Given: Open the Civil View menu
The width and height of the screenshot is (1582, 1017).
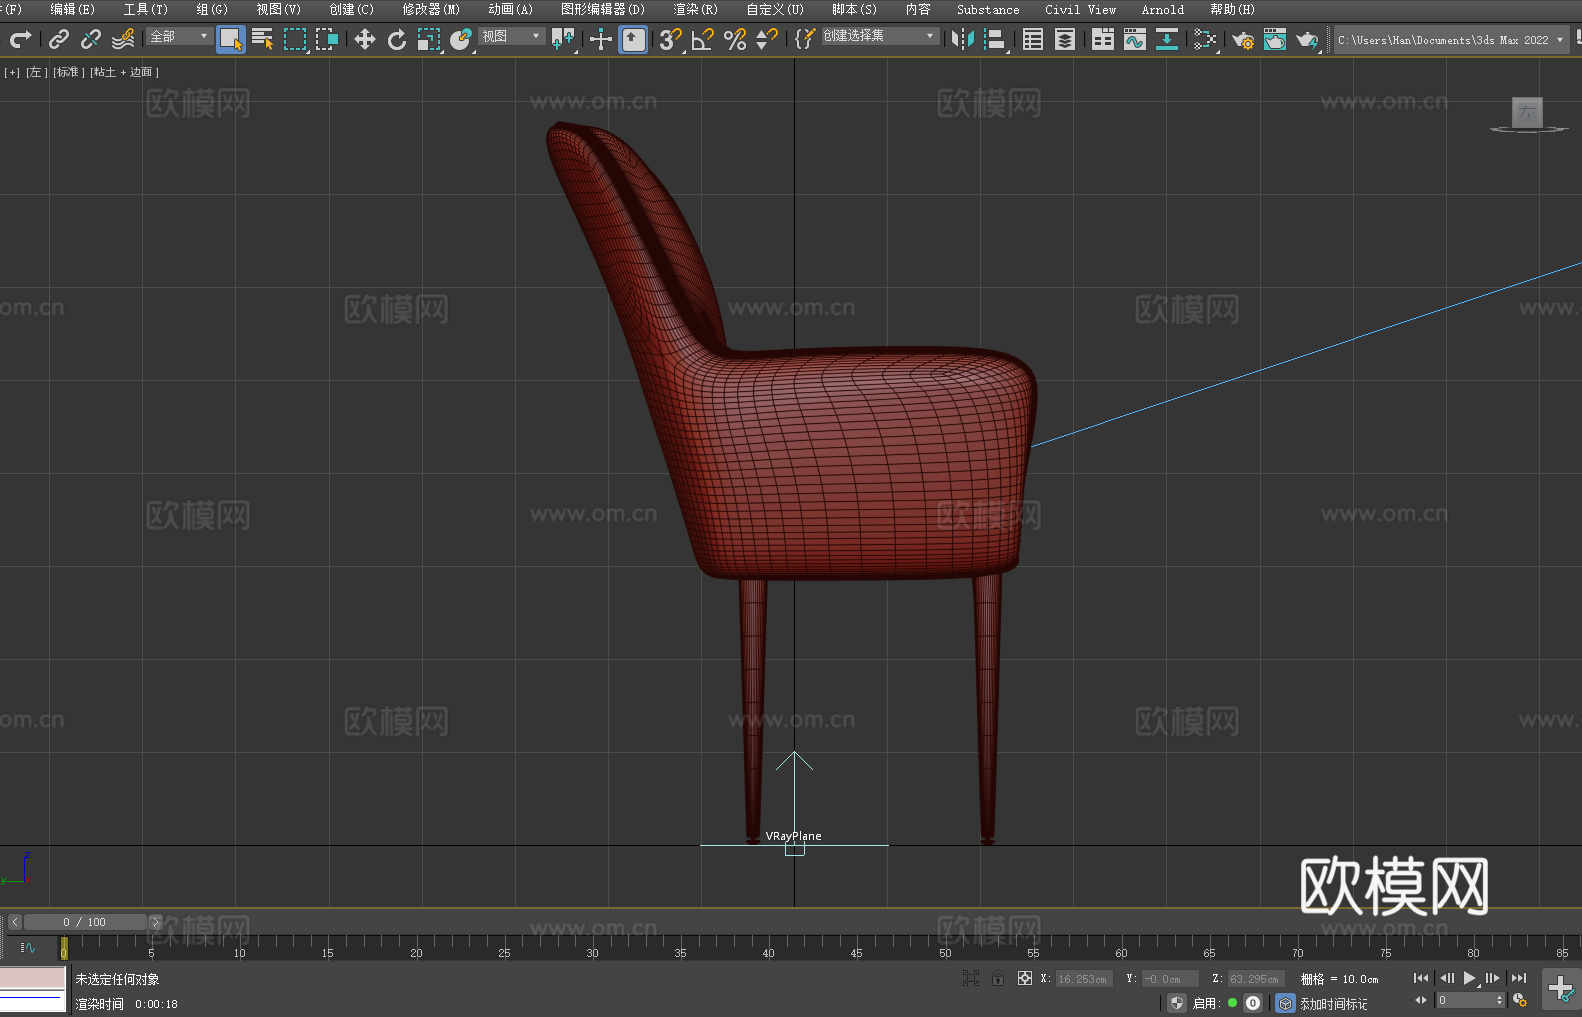Looking at the screenshot, I should click(x=1080, y=9).
